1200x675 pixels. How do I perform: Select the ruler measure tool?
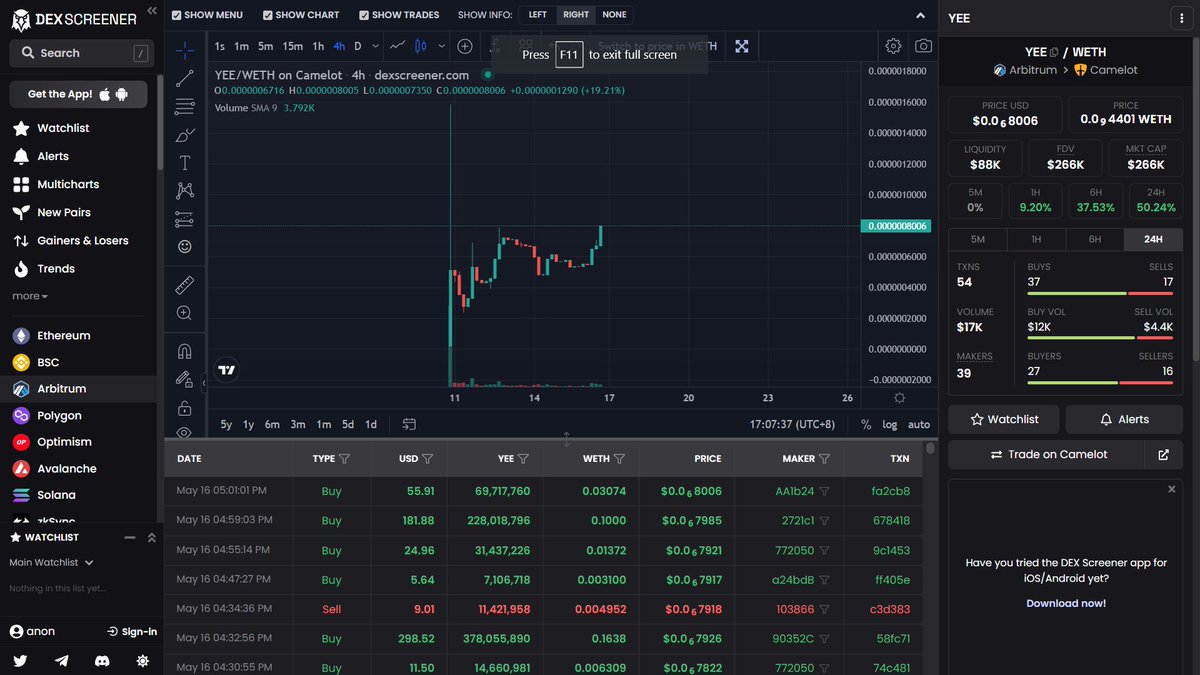[185, 285]
